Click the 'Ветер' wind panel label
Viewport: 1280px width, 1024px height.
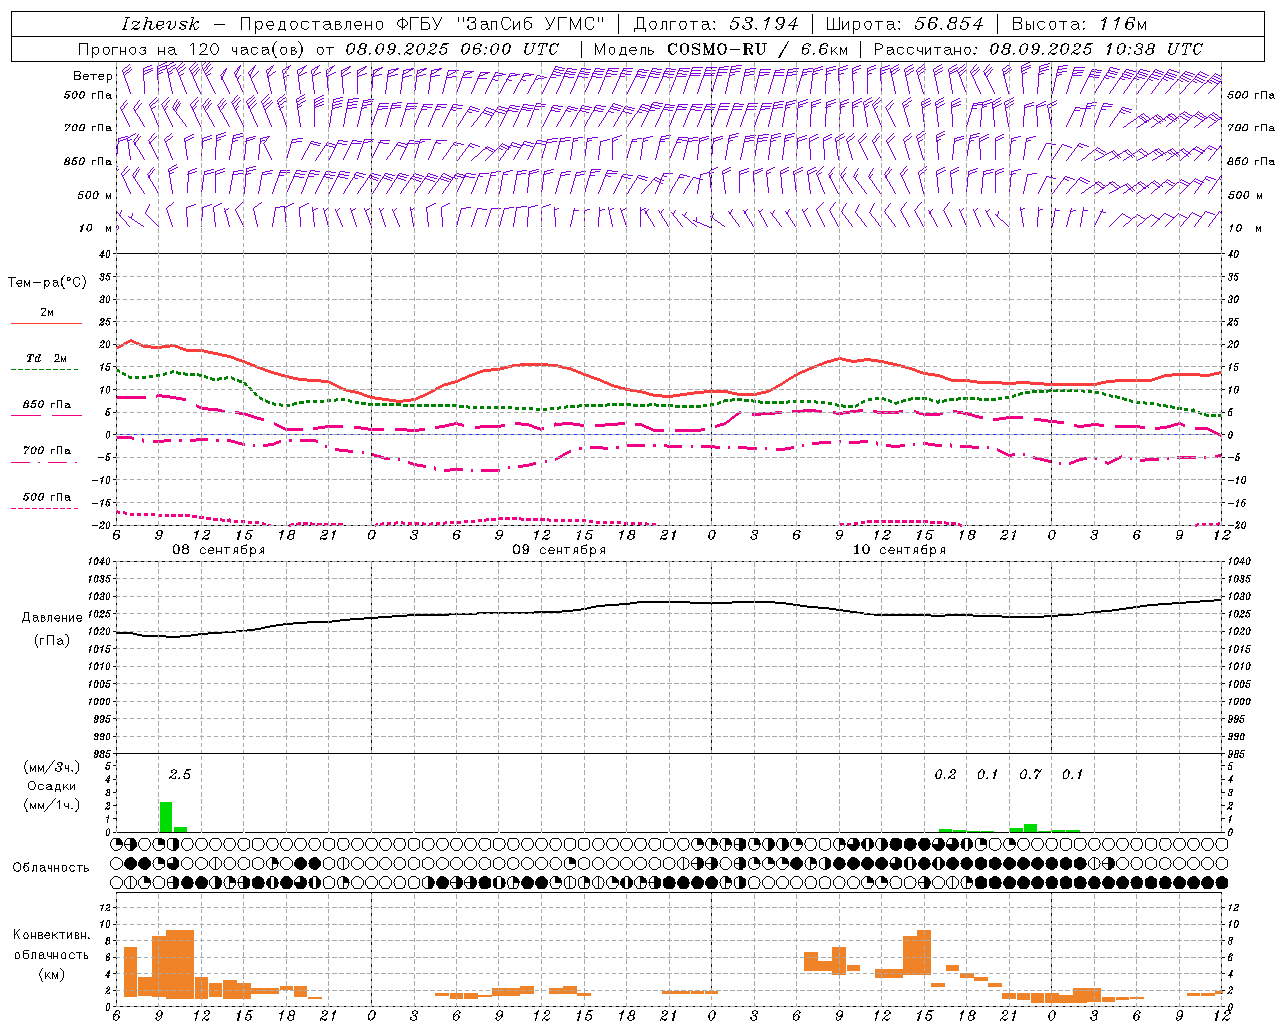click(92, 76)
